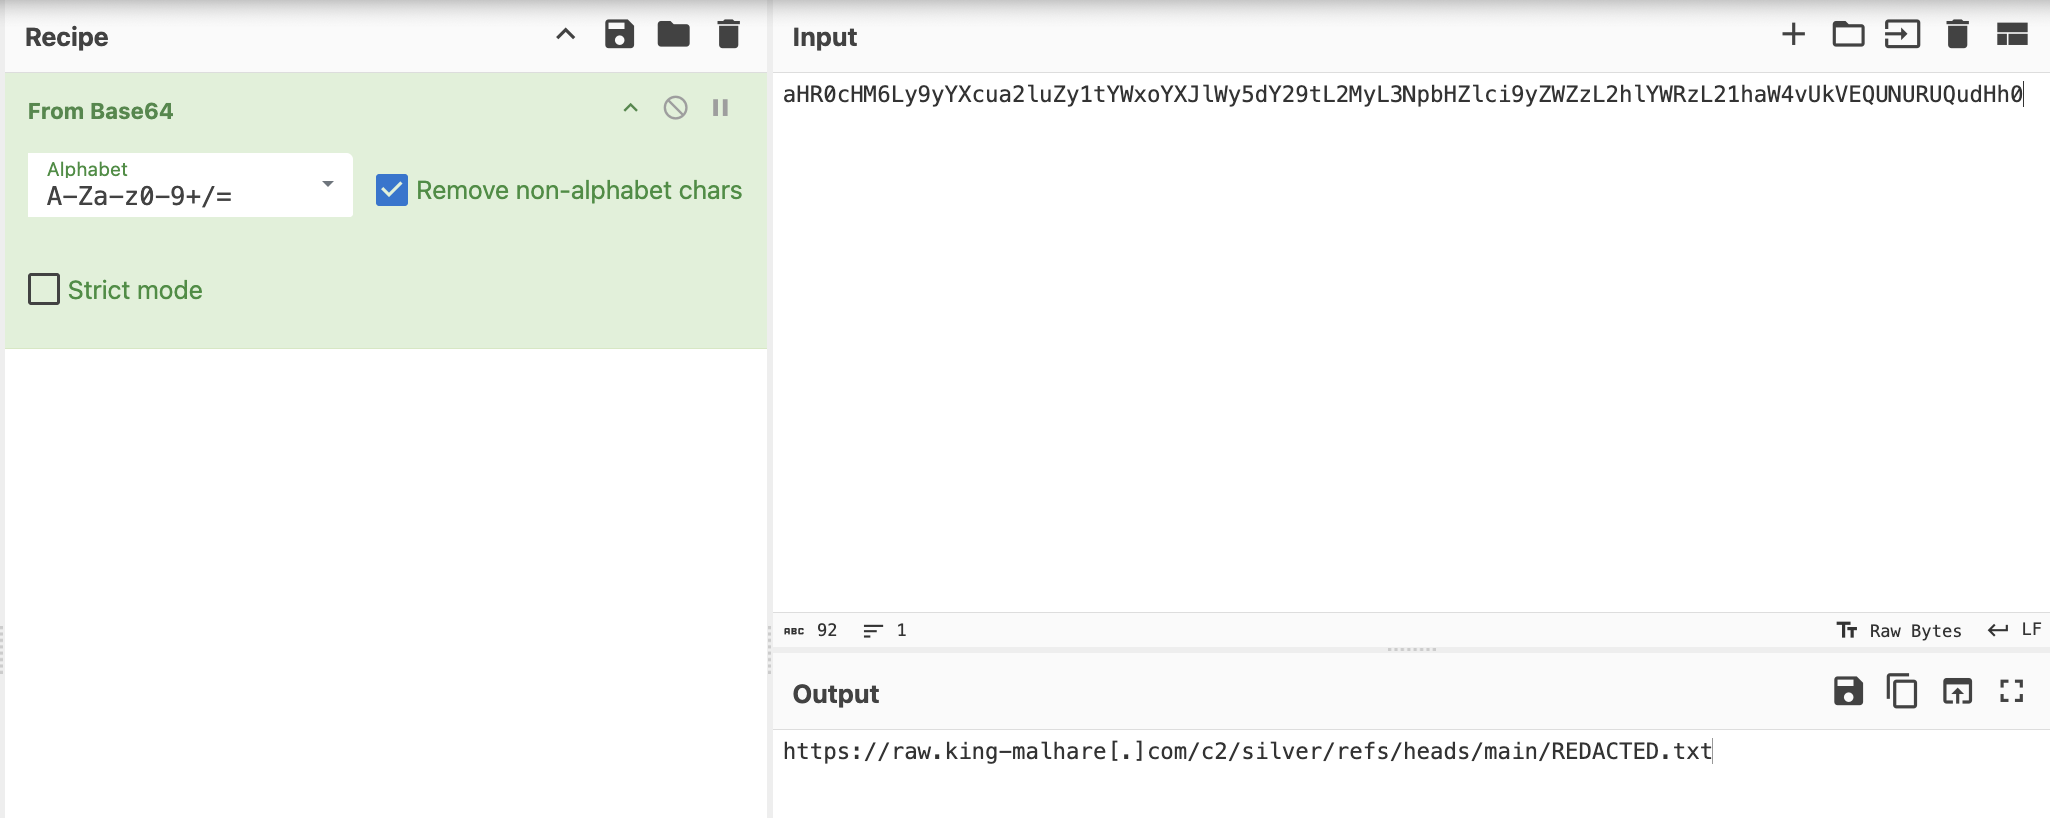This screenshot has height=818, width=2050.
Task: Clear the entire recipe
Action: 727,33
